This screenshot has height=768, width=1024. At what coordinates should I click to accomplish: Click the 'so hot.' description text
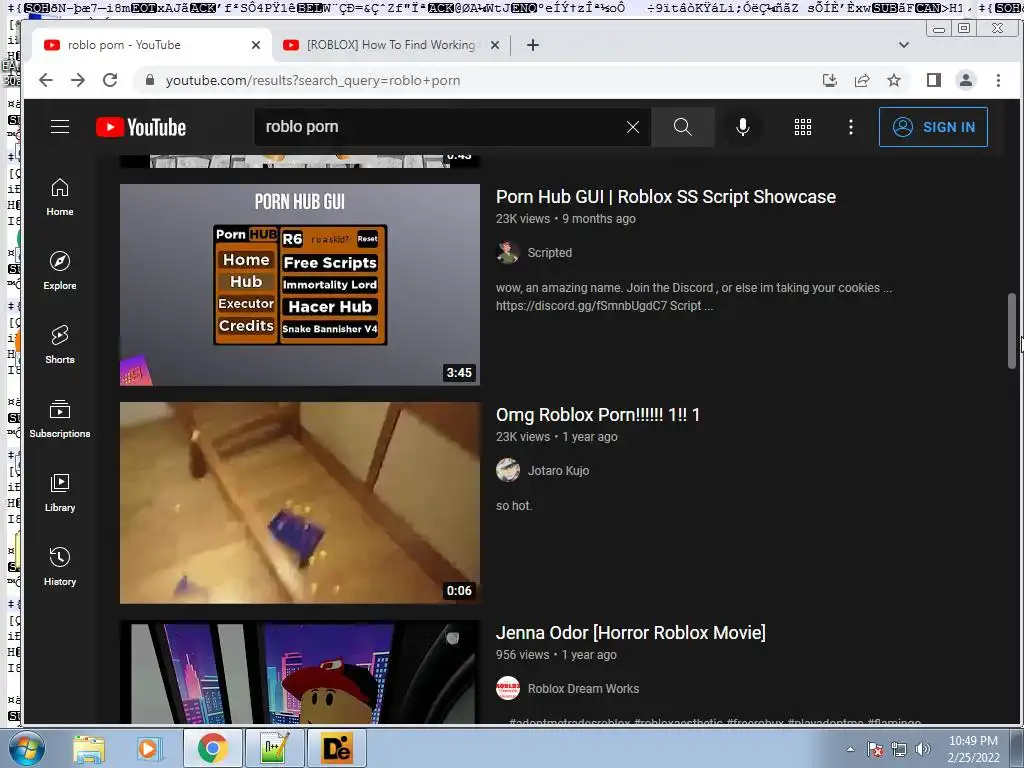click(x=514, y=505)
